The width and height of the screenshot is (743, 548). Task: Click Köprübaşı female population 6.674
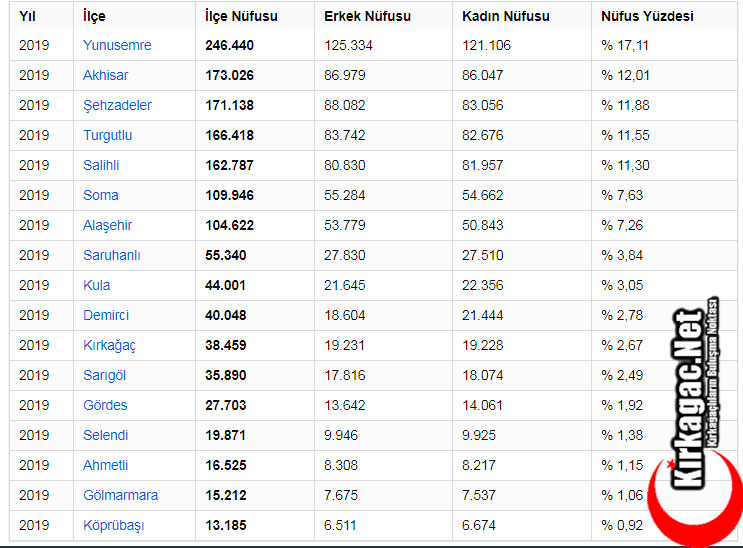click(x=479, y=525)
